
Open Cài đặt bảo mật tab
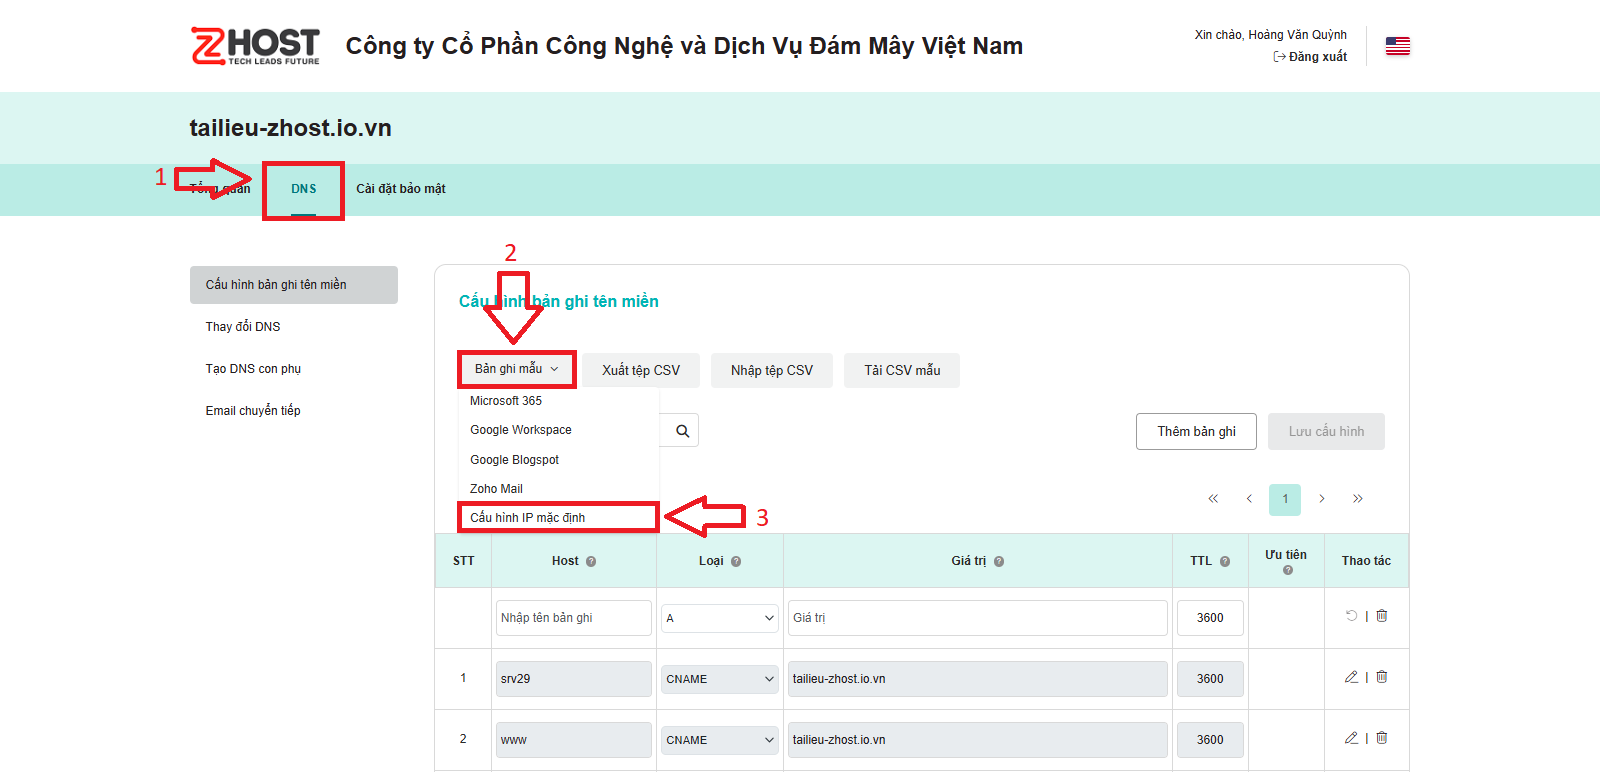tap(401, 189)
